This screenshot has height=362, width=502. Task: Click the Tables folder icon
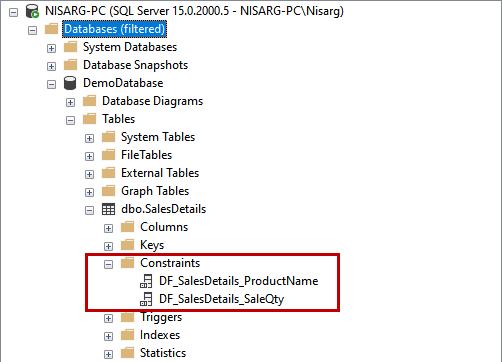89,119
